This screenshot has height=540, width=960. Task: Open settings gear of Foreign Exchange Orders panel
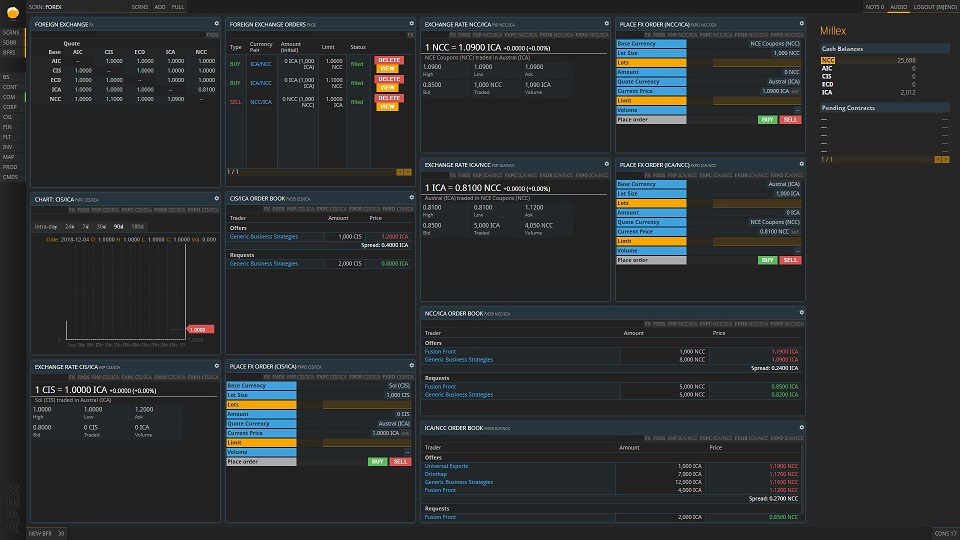tap(411, 23)
